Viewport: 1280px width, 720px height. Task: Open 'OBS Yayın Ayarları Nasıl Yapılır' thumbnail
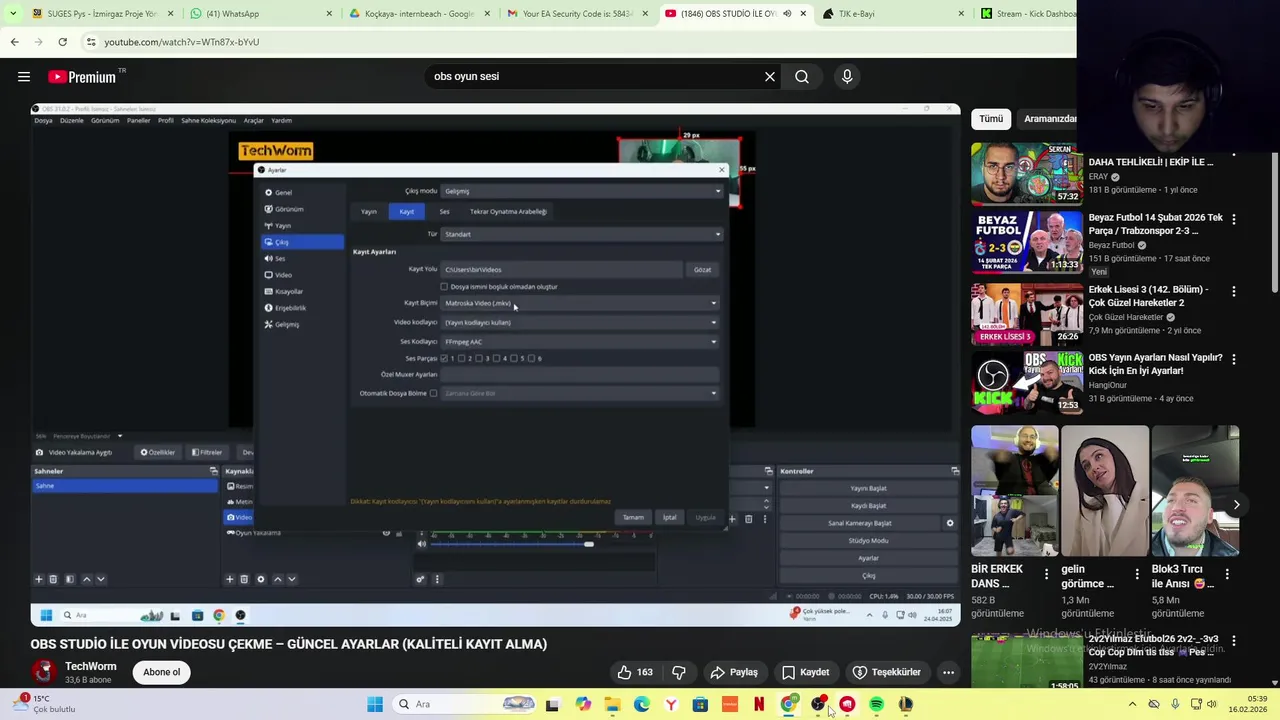tap(1027, 383)
